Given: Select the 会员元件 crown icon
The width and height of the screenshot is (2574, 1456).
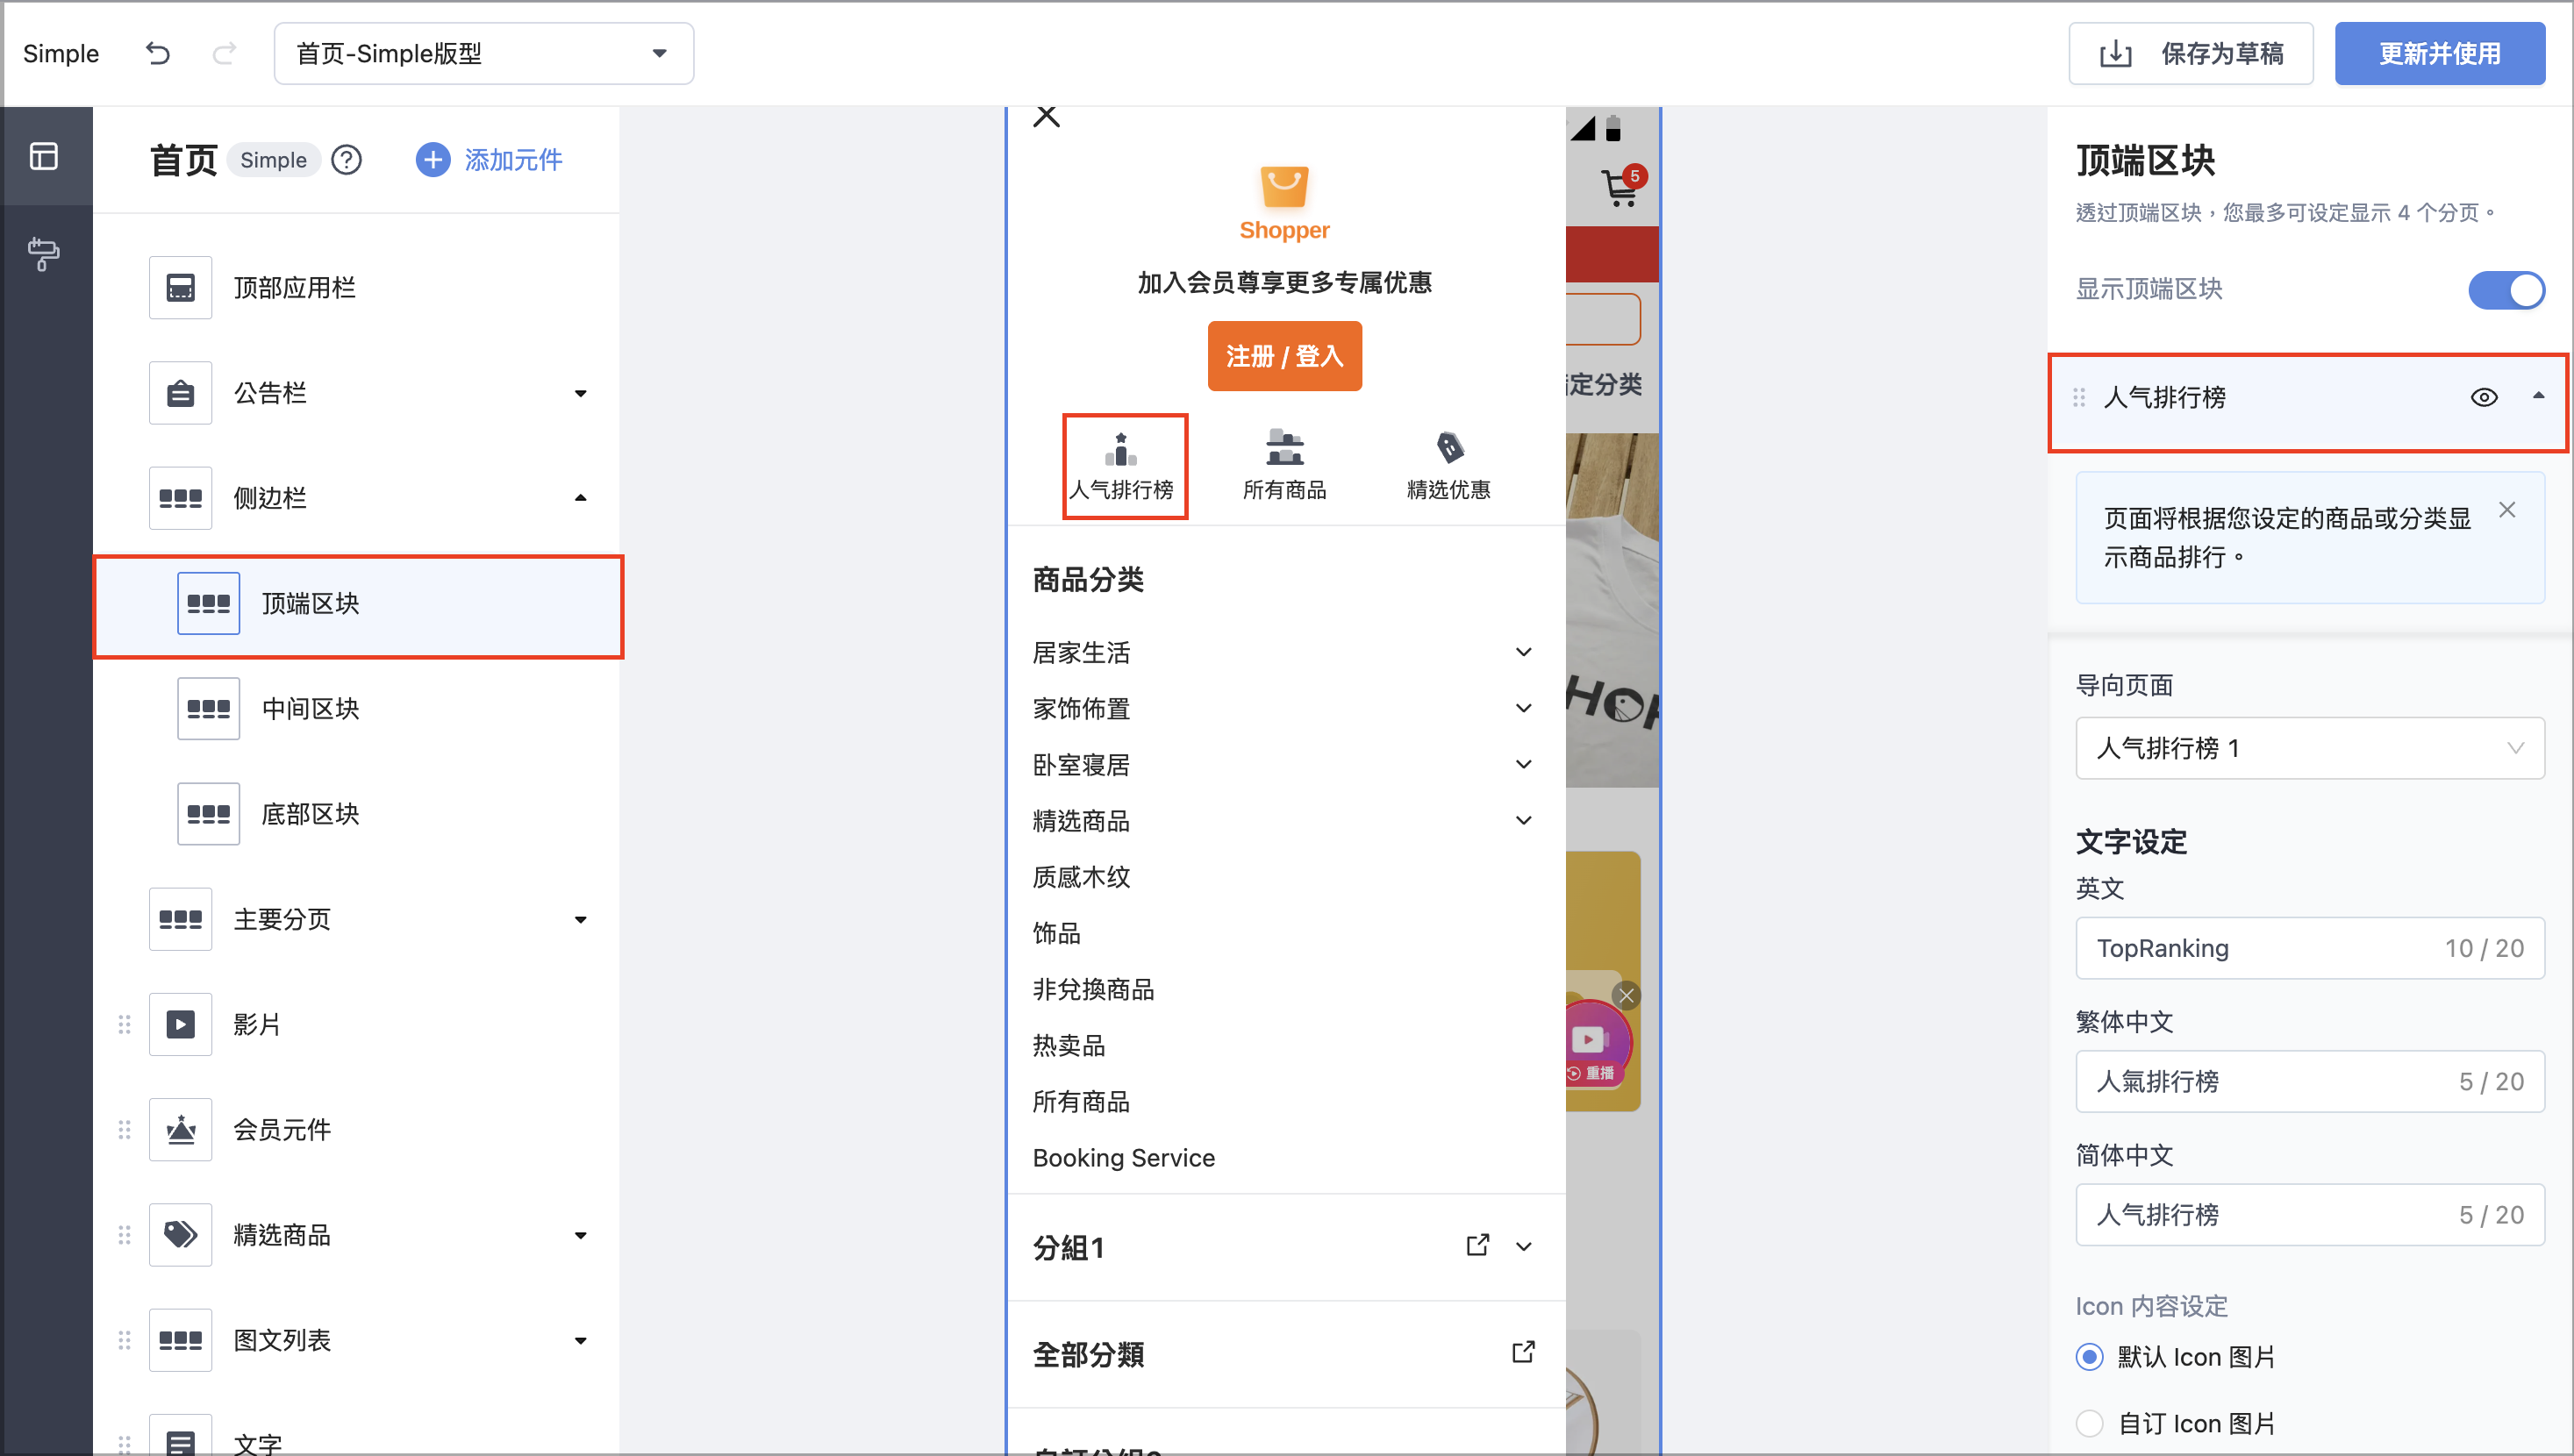Looking at the screenshot, I should [180, 1130].
